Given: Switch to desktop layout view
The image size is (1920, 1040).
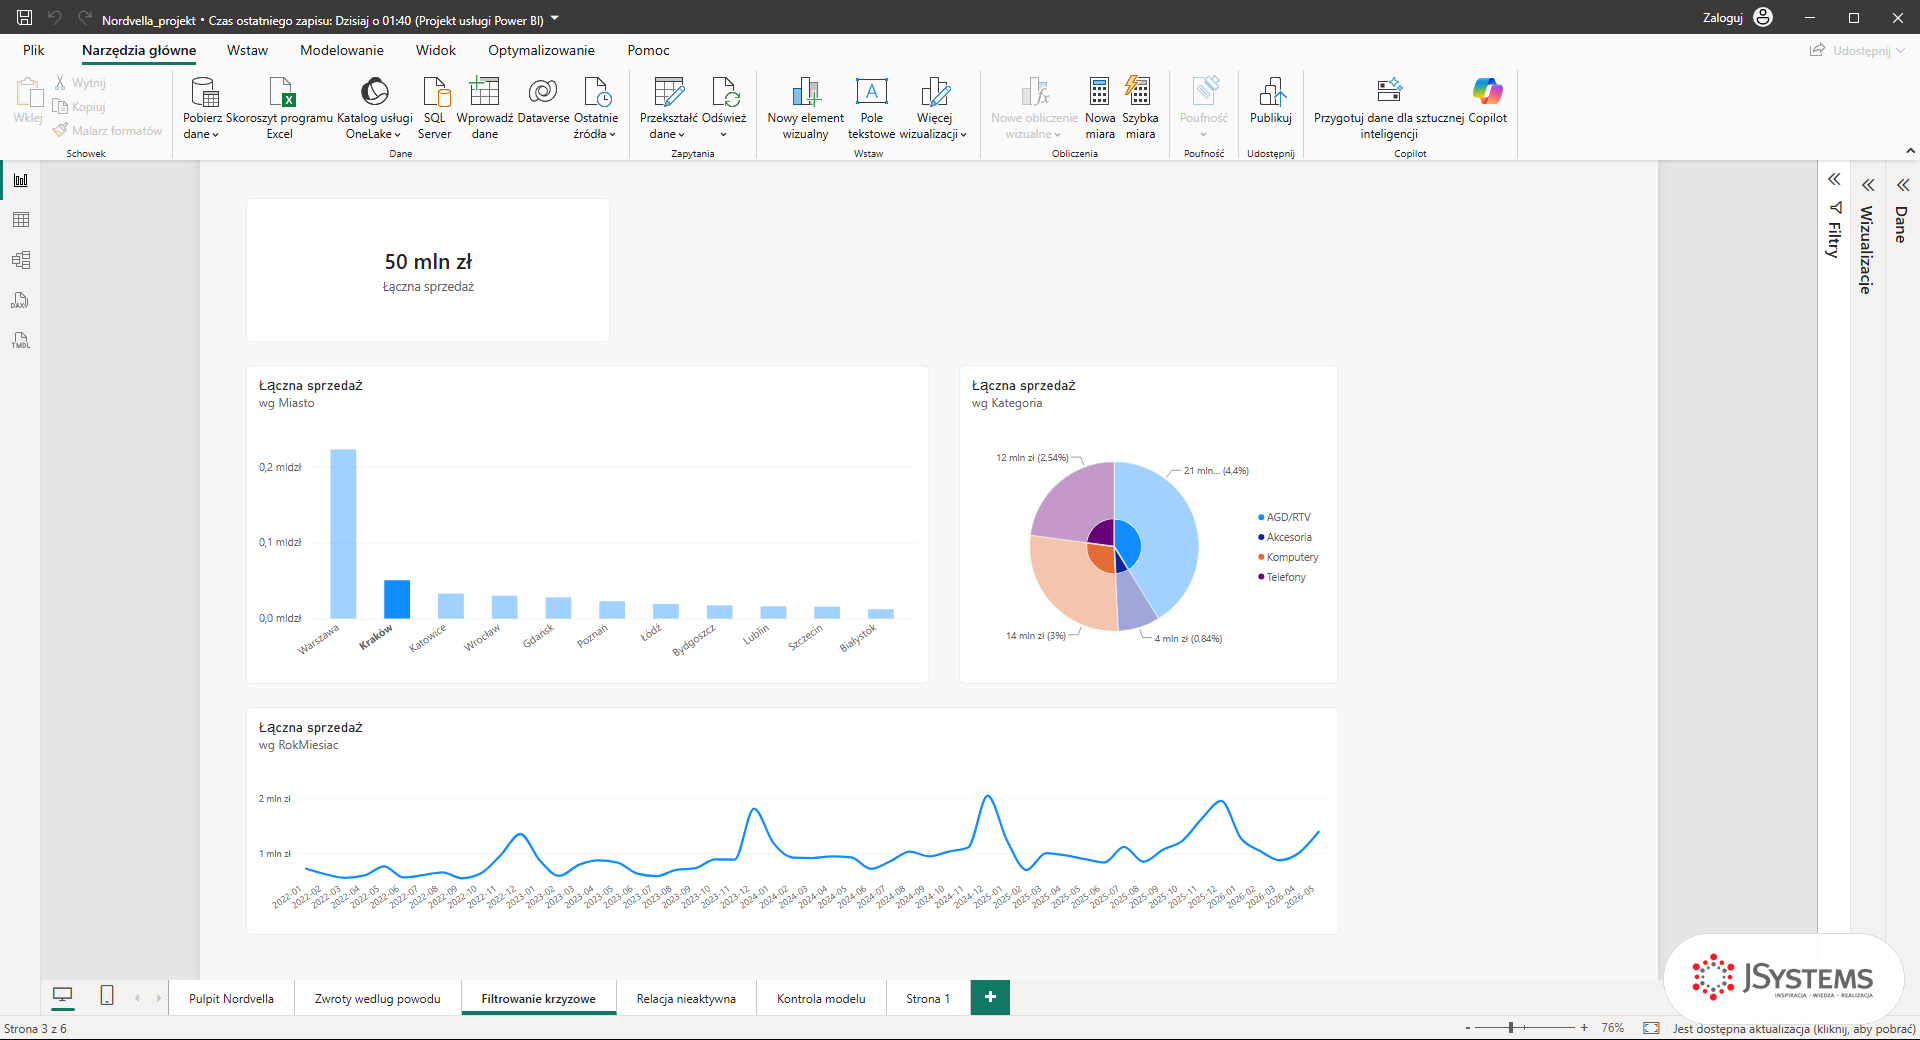Looking at the screenshot, I should pos(62,995).
